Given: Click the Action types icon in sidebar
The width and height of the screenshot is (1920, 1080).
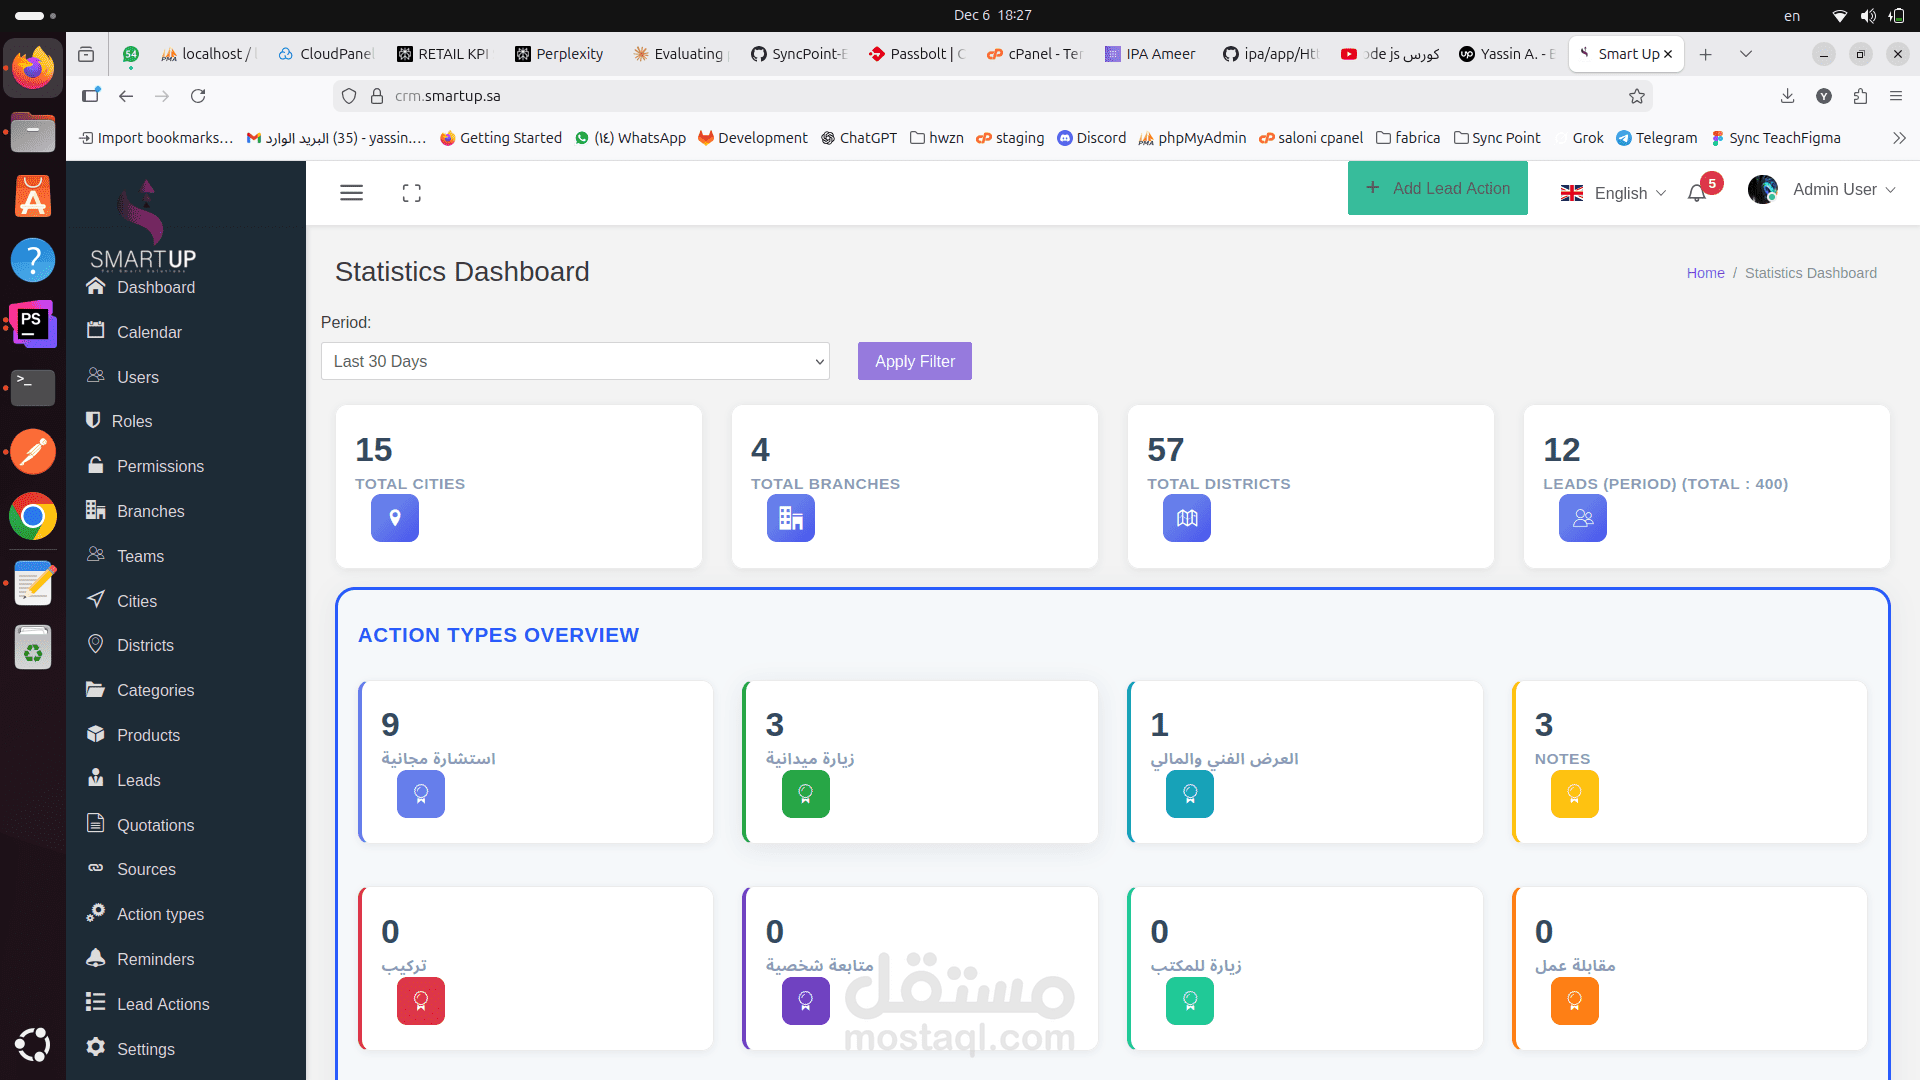Looking at the screenshot, I should (96, 913).
